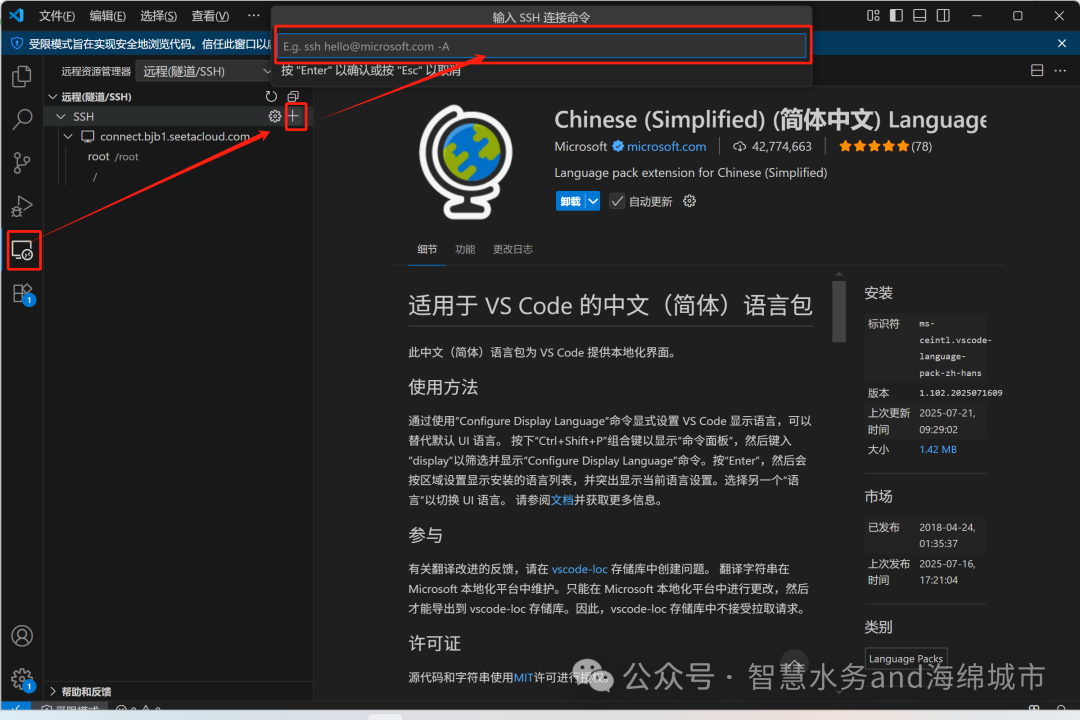Collapse the connect.bjb1.seetacloud.com host node
1080x720 pixels.
[68, 136]
